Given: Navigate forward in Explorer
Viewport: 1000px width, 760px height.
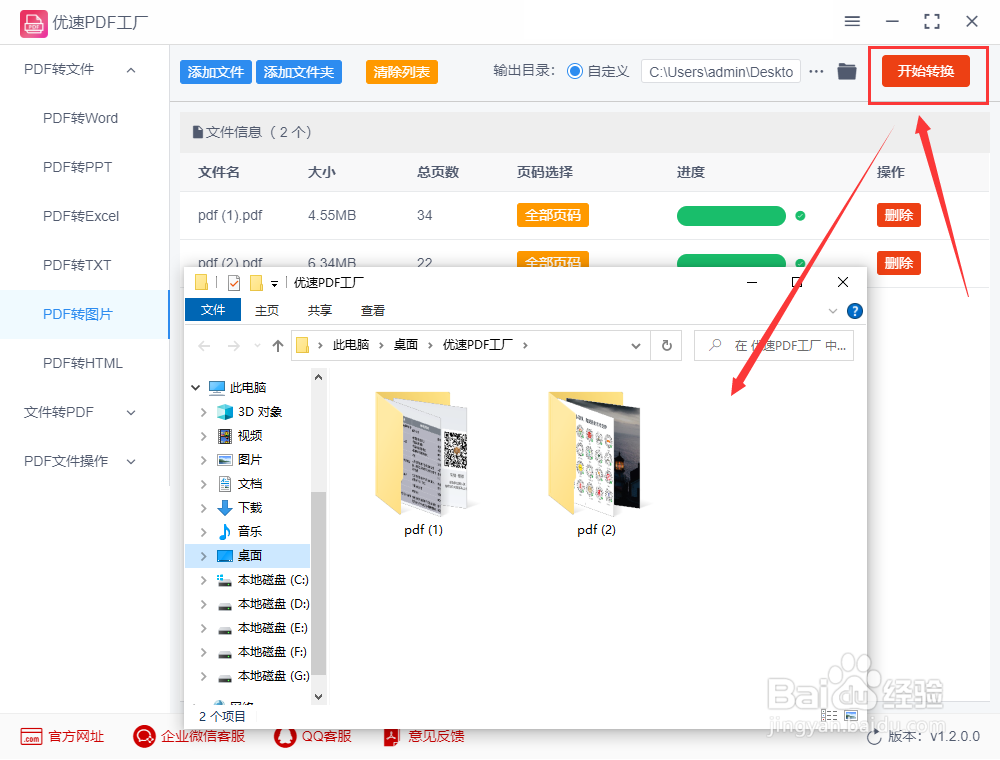Looking at the screenshot, I should [x=233, y=346].
